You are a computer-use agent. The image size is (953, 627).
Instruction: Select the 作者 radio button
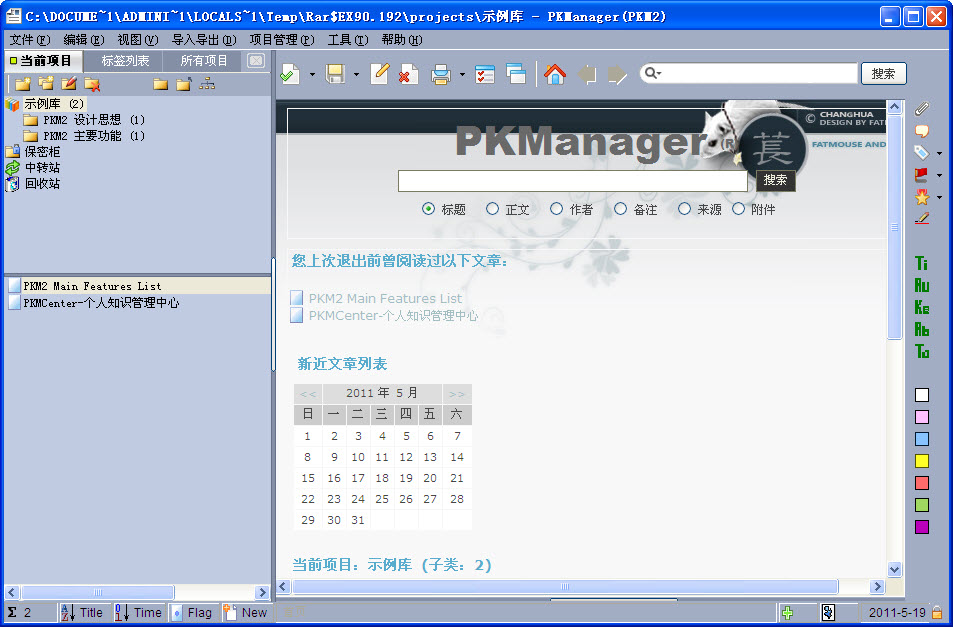[556, 209]
